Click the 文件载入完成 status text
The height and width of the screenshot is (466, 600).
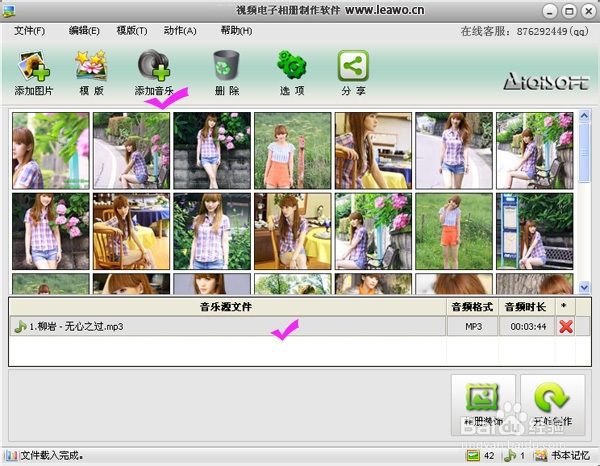pyautogui.click(x=52, y=455)
